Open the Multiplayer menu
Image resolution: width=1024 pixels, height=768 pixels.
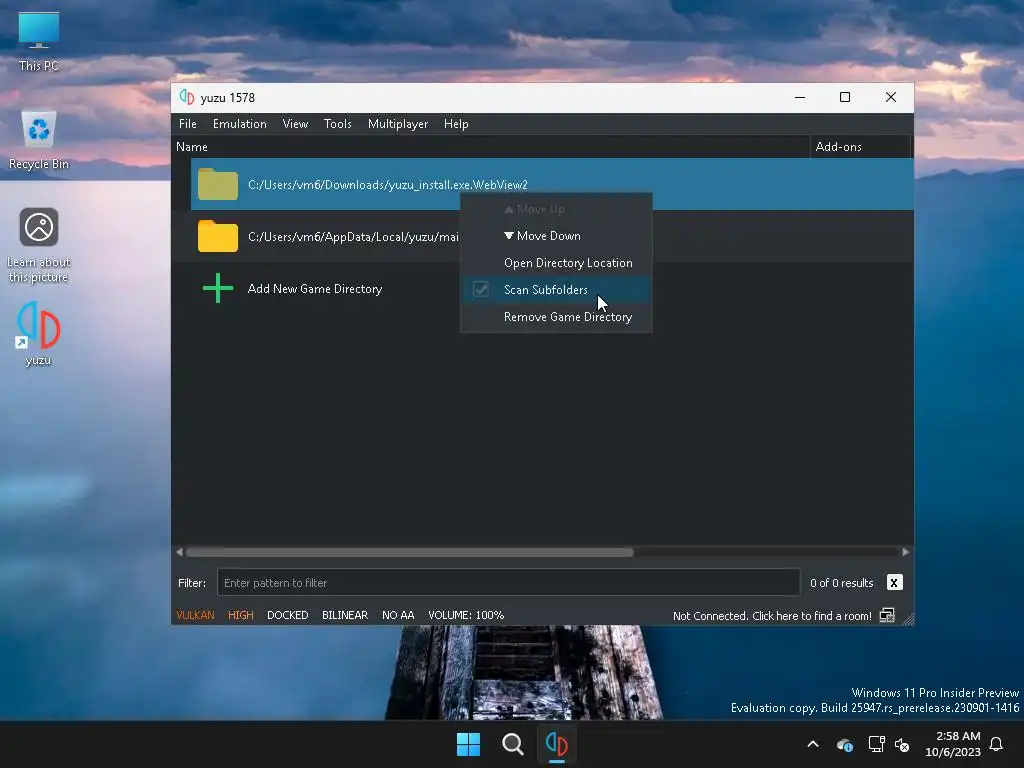(398, 124)
